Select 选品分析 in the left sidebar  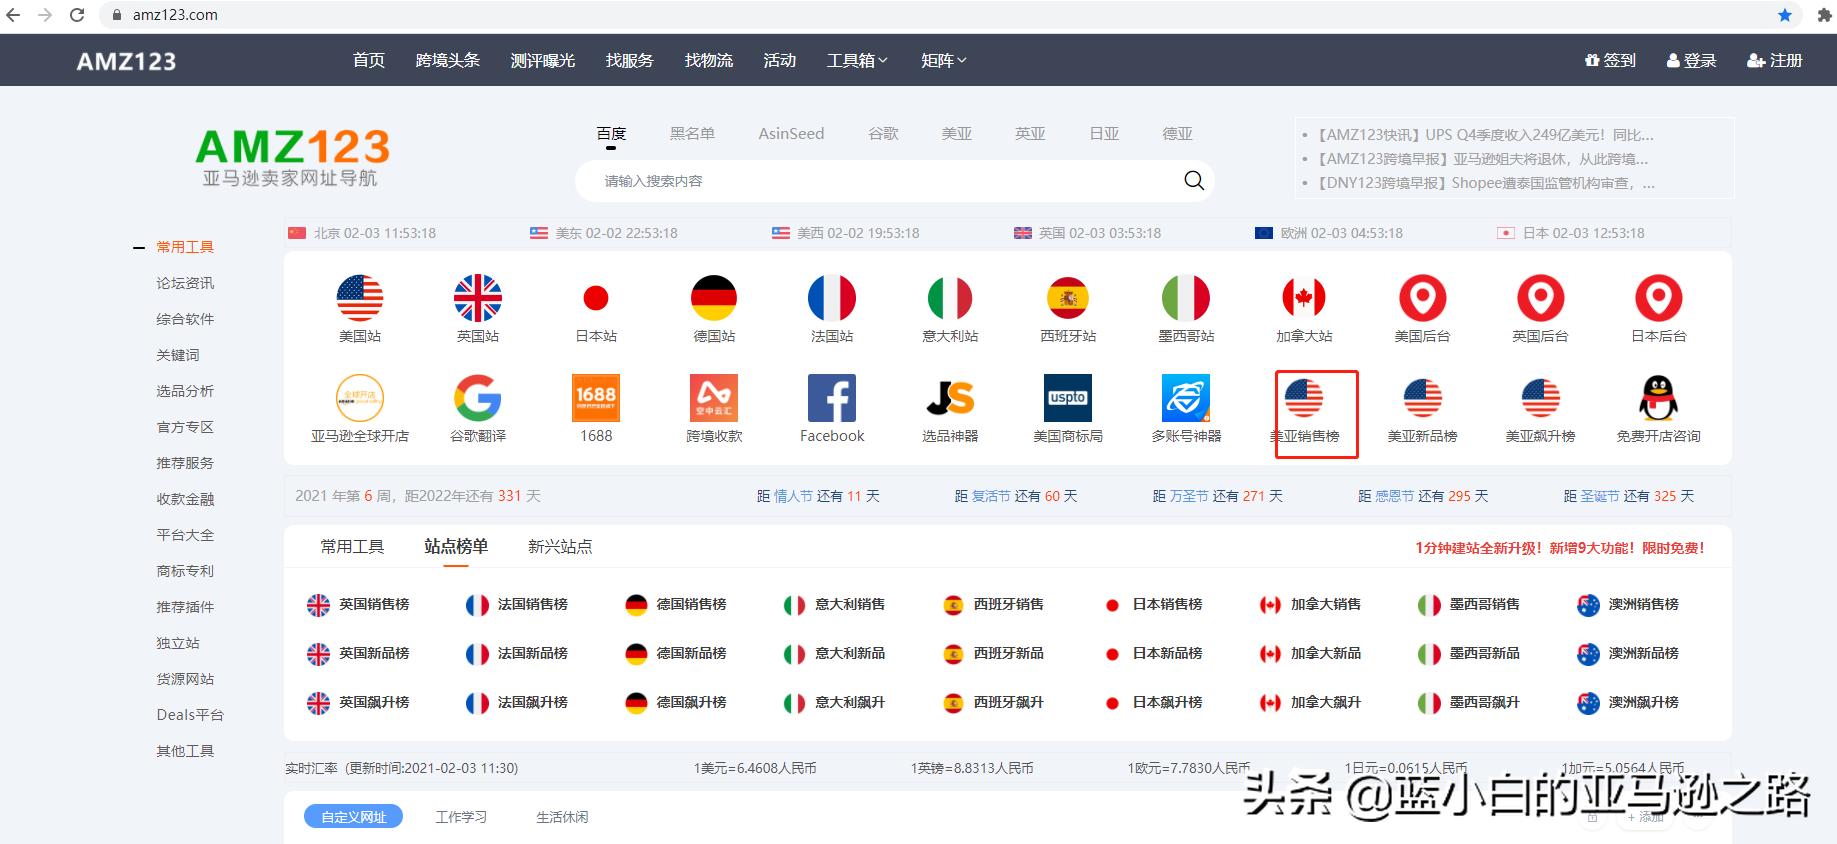click(185, 391)
